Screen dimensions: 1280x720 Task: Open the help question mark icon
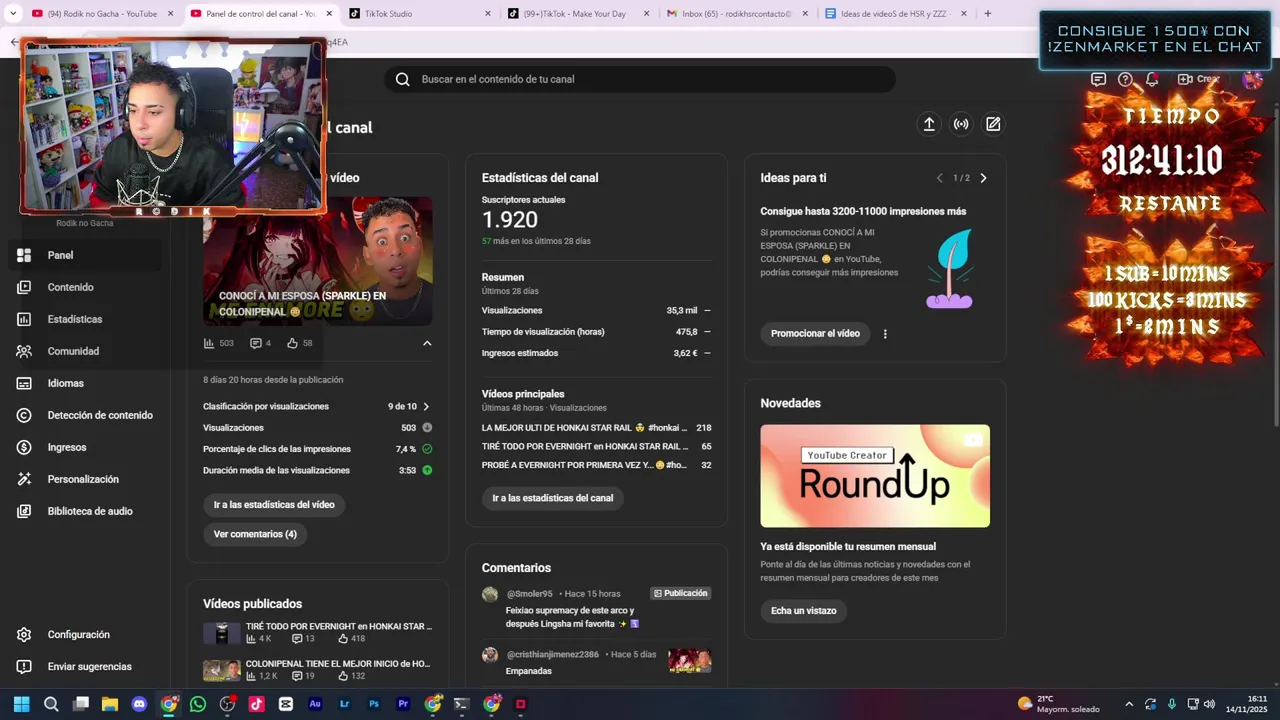[1125, 79]
